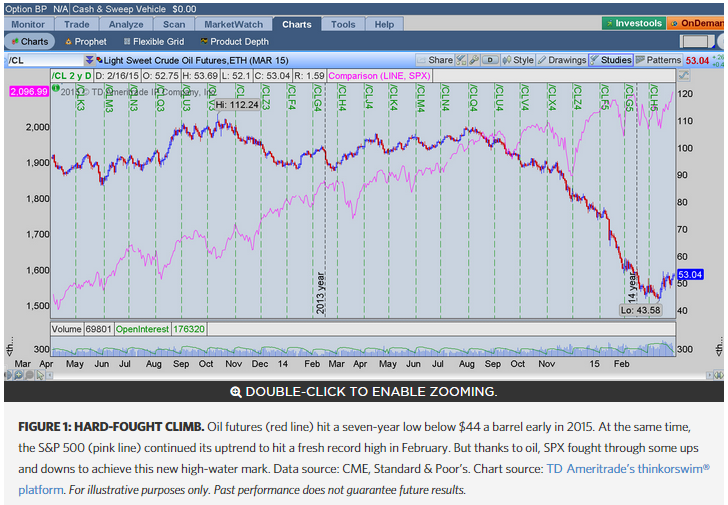This screenshot has height=505, width=728.
Task: Click the 2013 year marker label
Action: pos(320,293)
